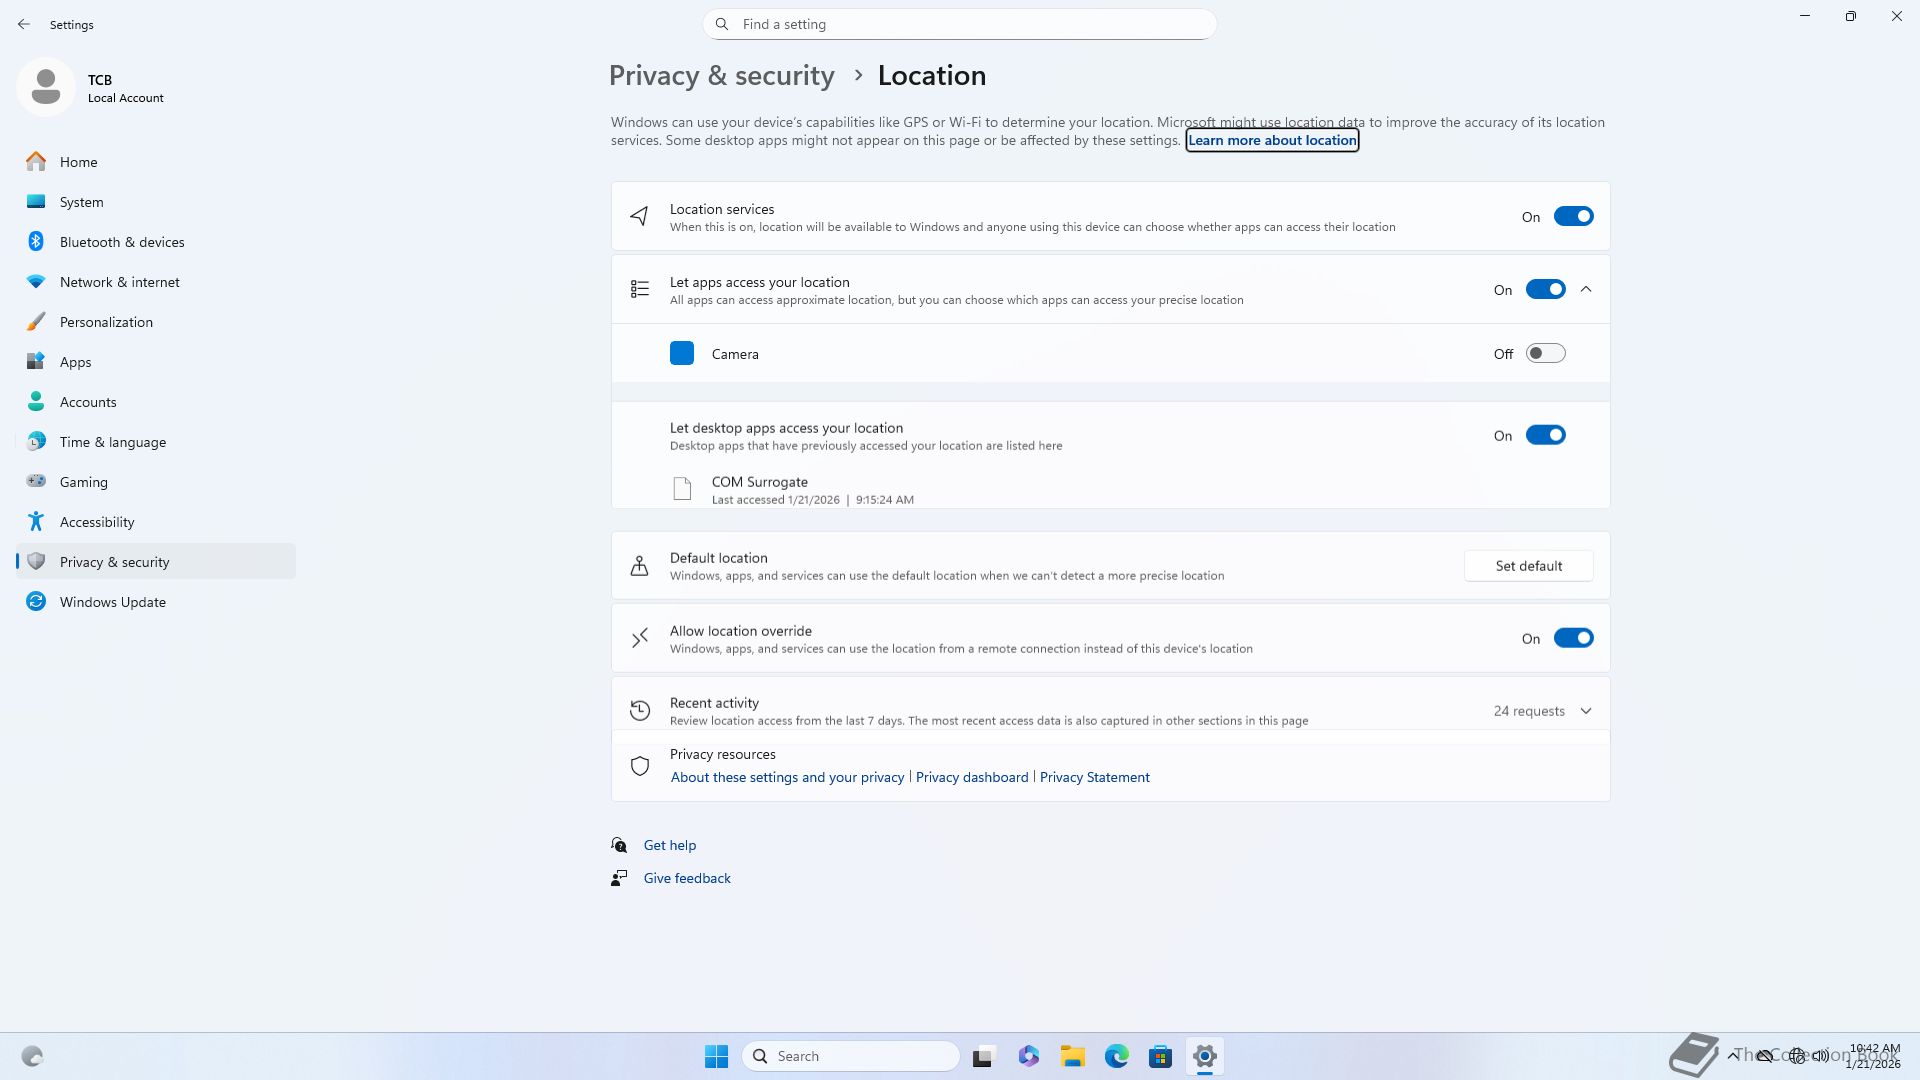Click the Windows Start button
Viewport: 1920px width, 1080px height.
[716, 1056]
